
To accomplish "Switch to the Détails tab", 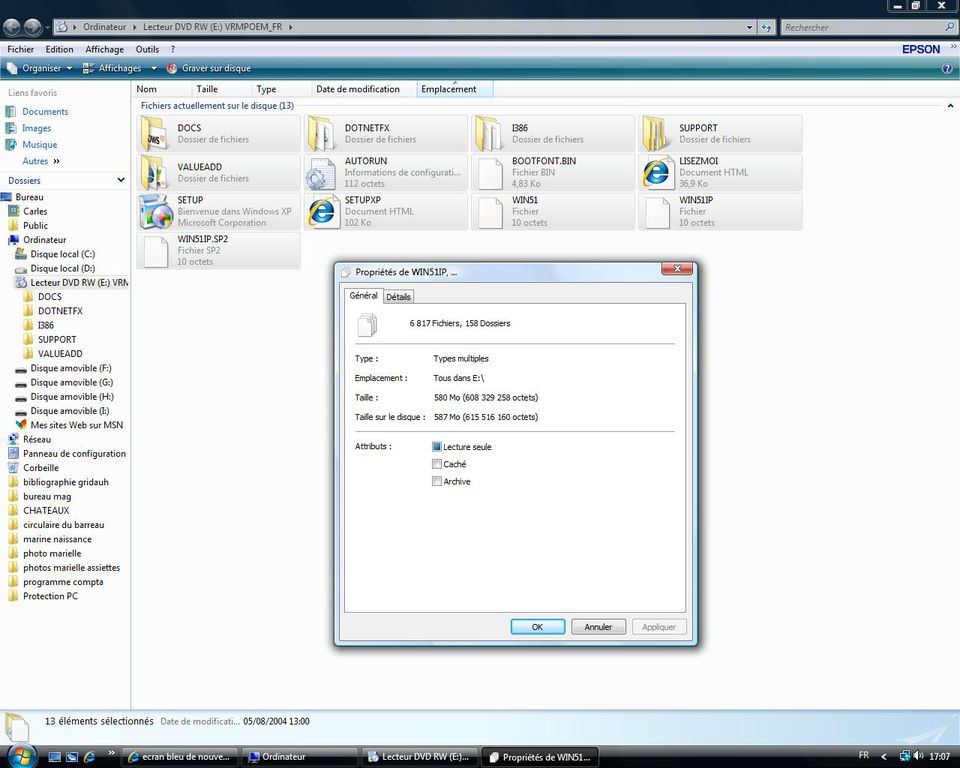I will 398,297.
